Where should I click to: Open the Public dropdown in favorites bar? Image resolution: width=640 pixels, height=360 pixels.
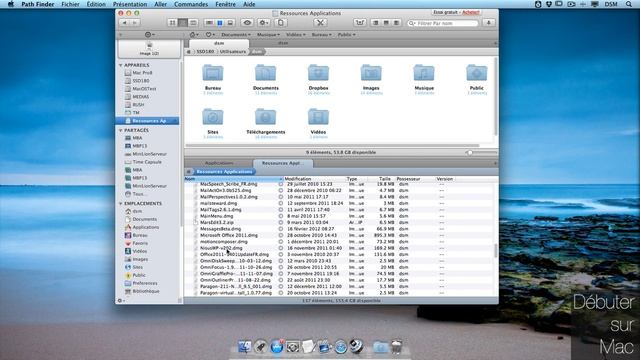point(346,35)
